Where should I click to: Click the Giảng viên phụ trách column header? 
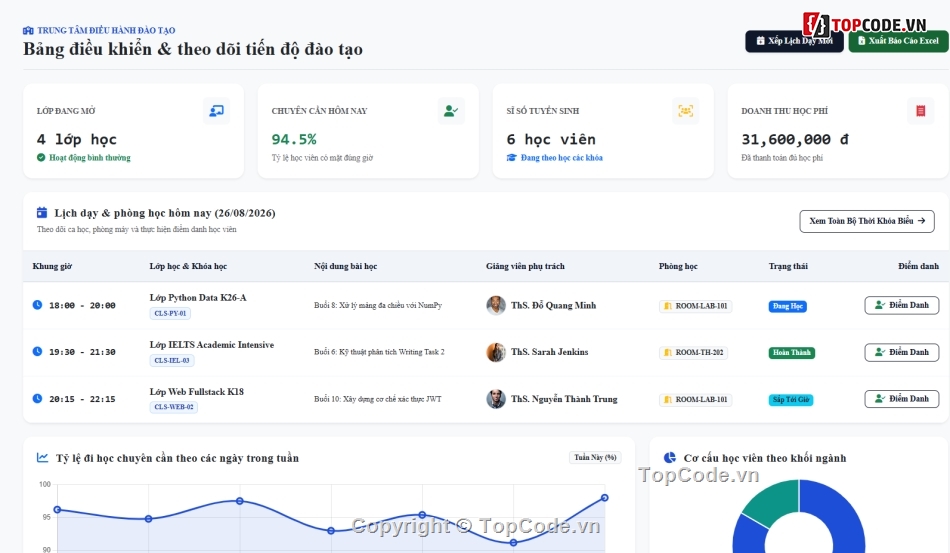click(x=525, y=266)
